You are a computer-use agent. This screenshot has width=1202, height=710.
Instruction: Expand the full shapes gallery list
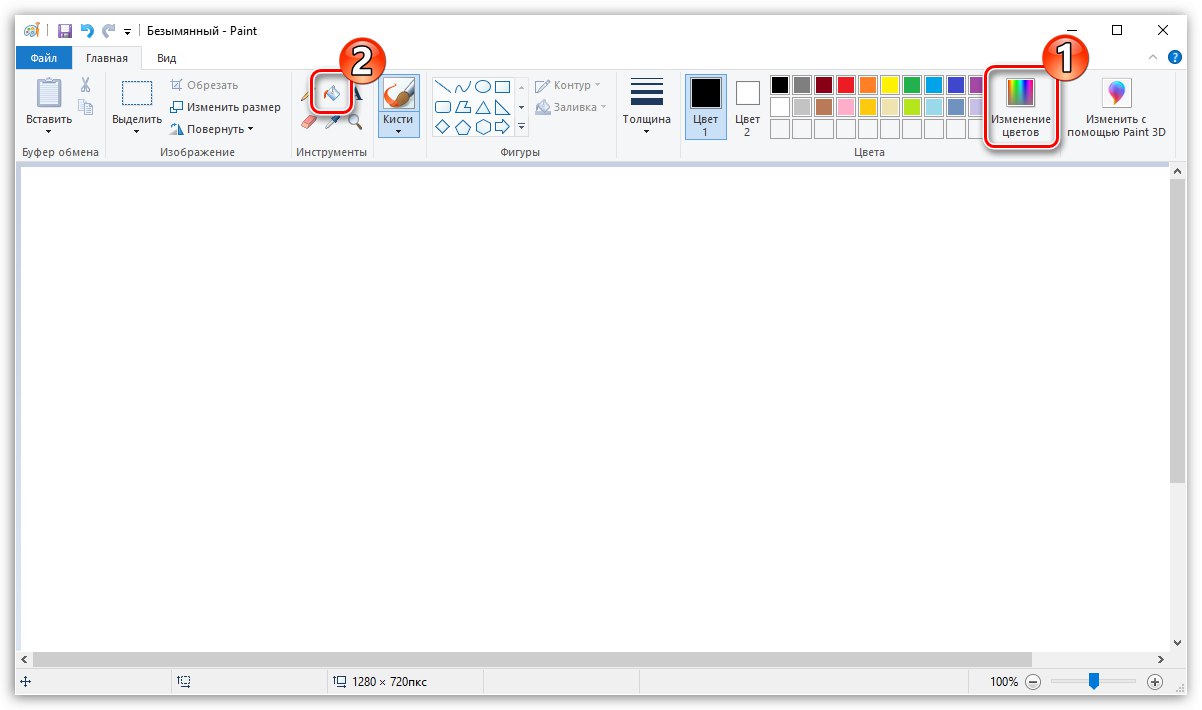(521, 127)
